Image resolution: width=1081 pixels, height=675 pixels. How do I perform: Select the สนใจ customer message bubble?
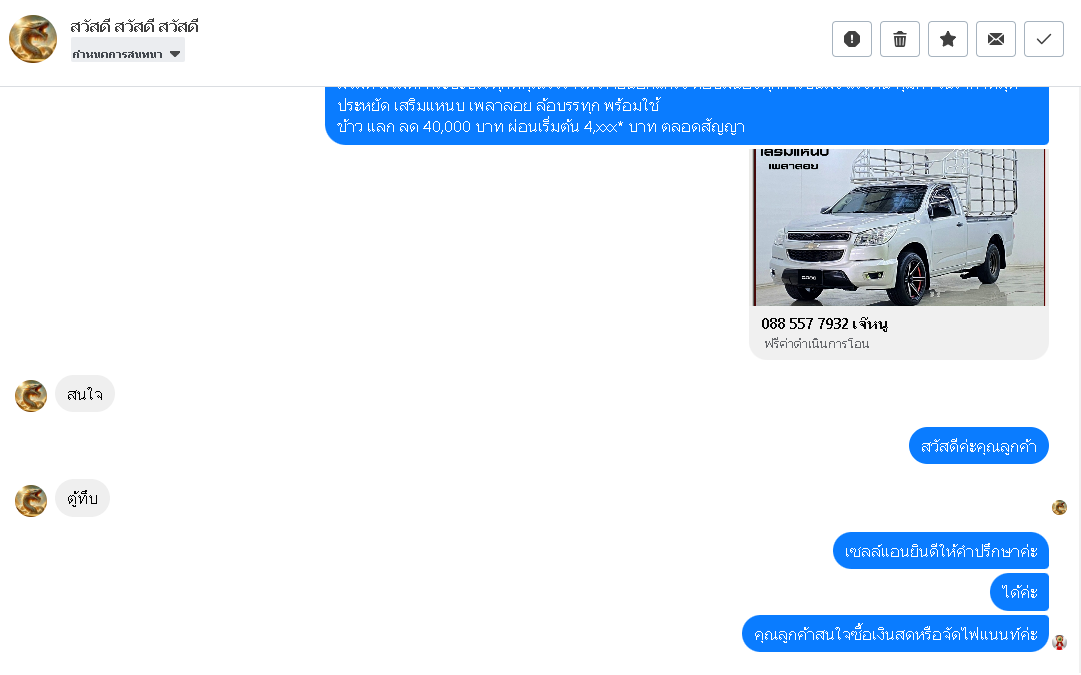click(x=85, y=394)
